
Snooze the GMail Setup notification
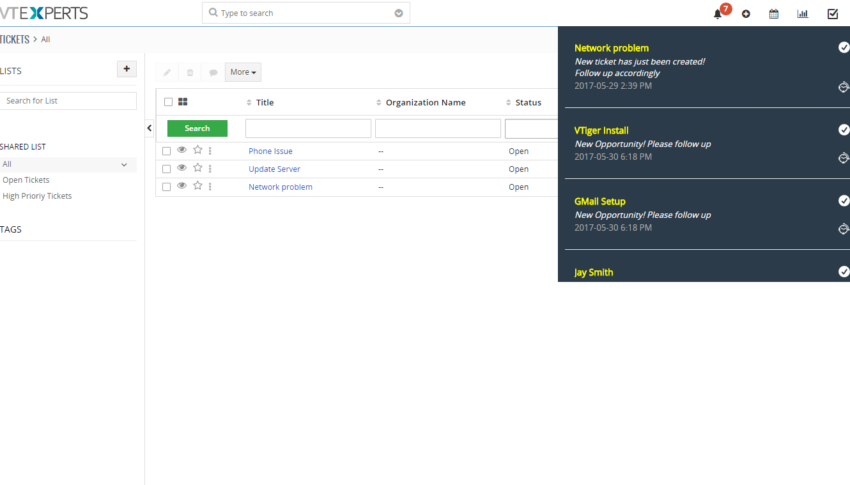point(843,229)
